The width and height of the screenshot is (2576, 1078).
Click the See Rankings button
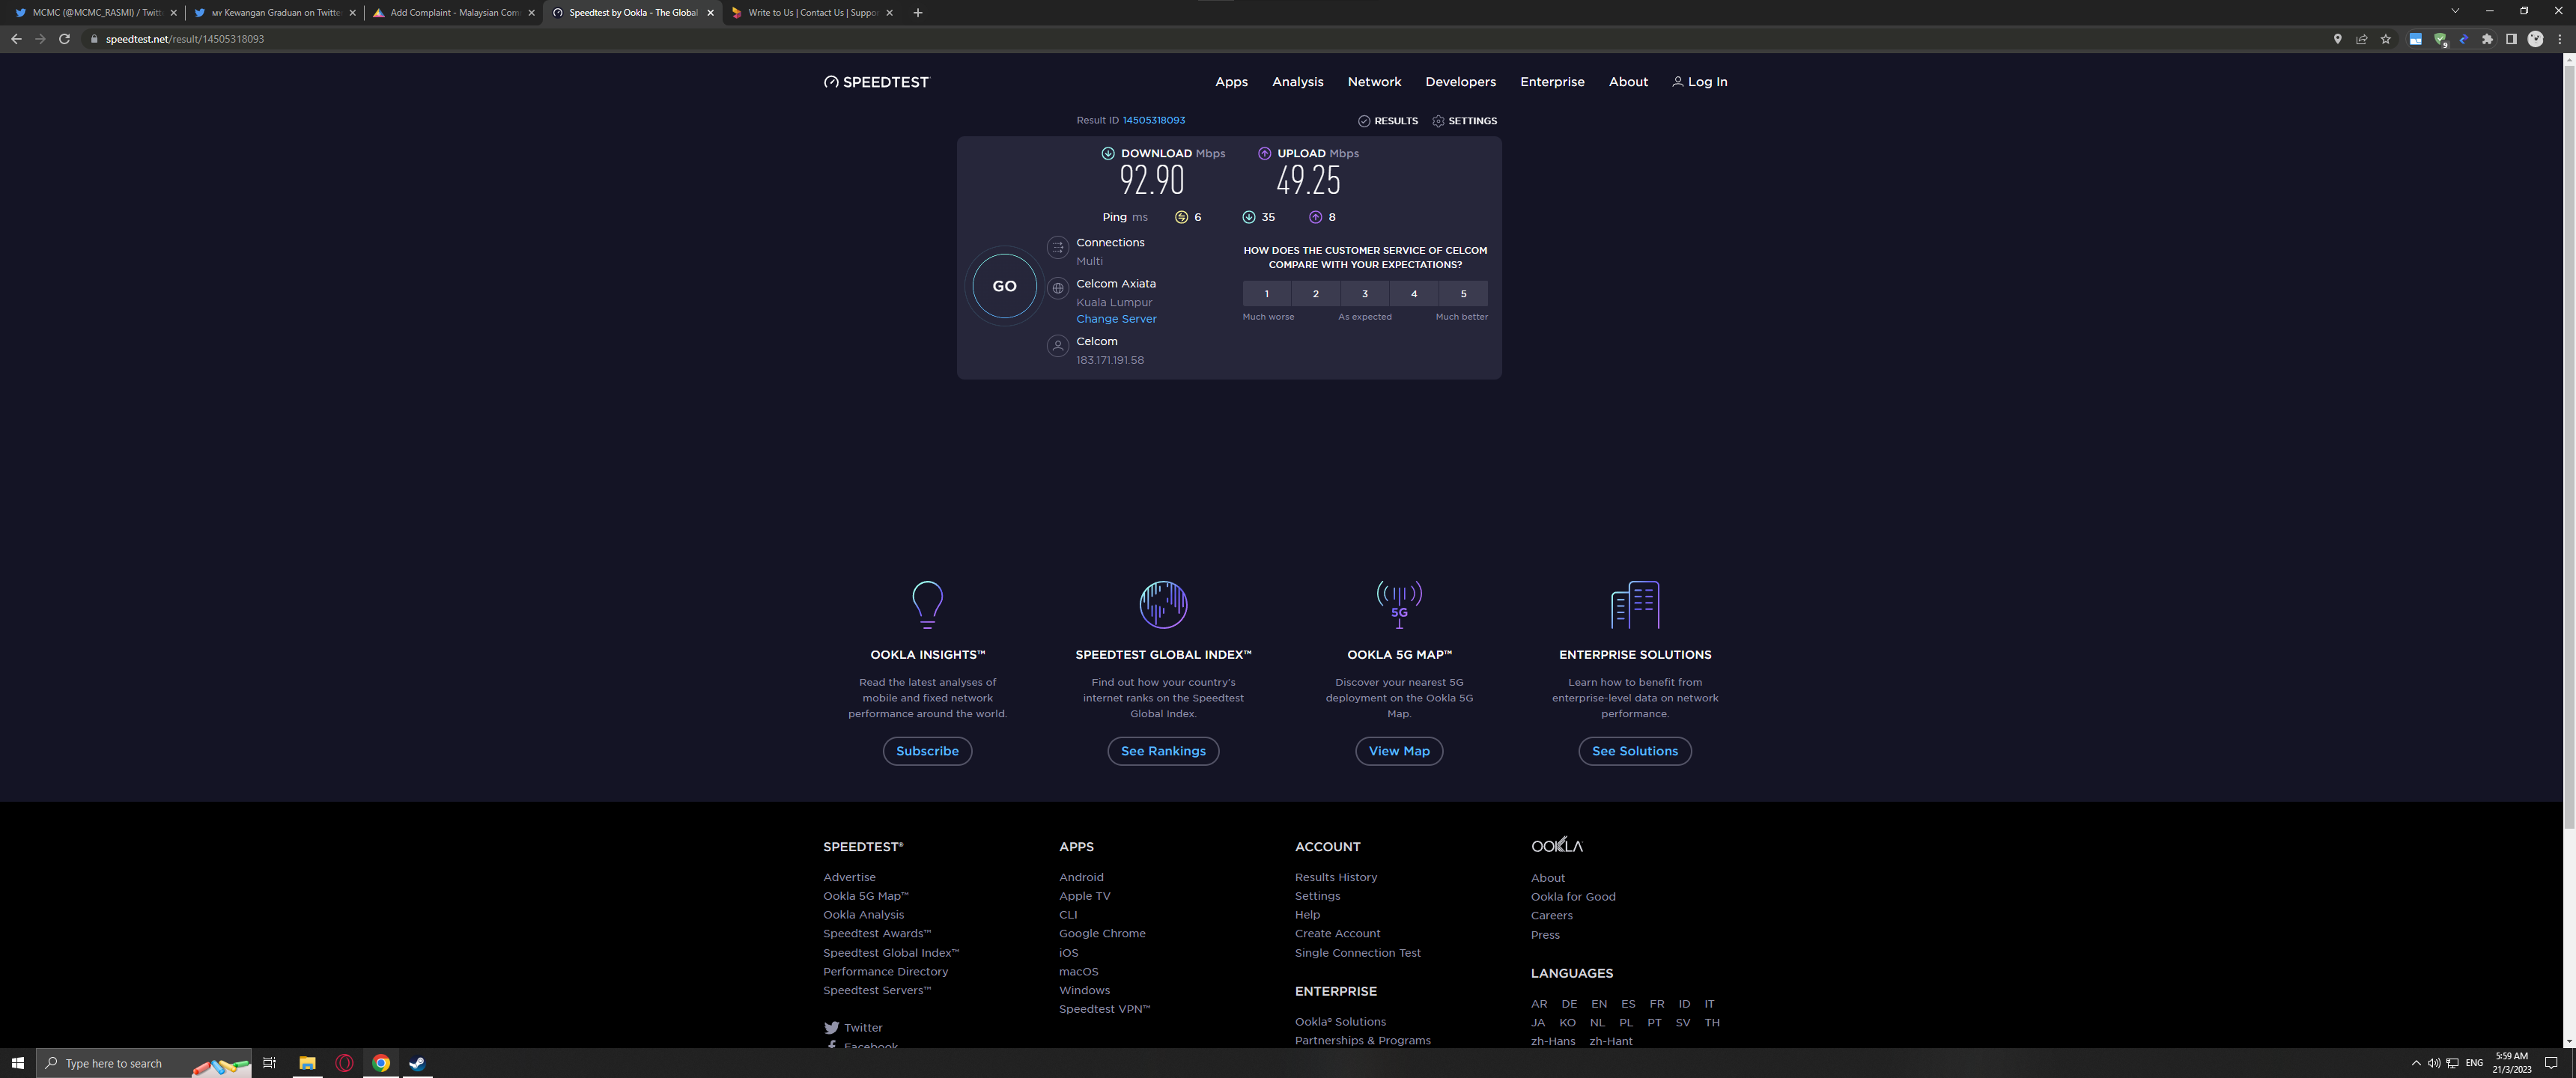(x=1163, y=751)
